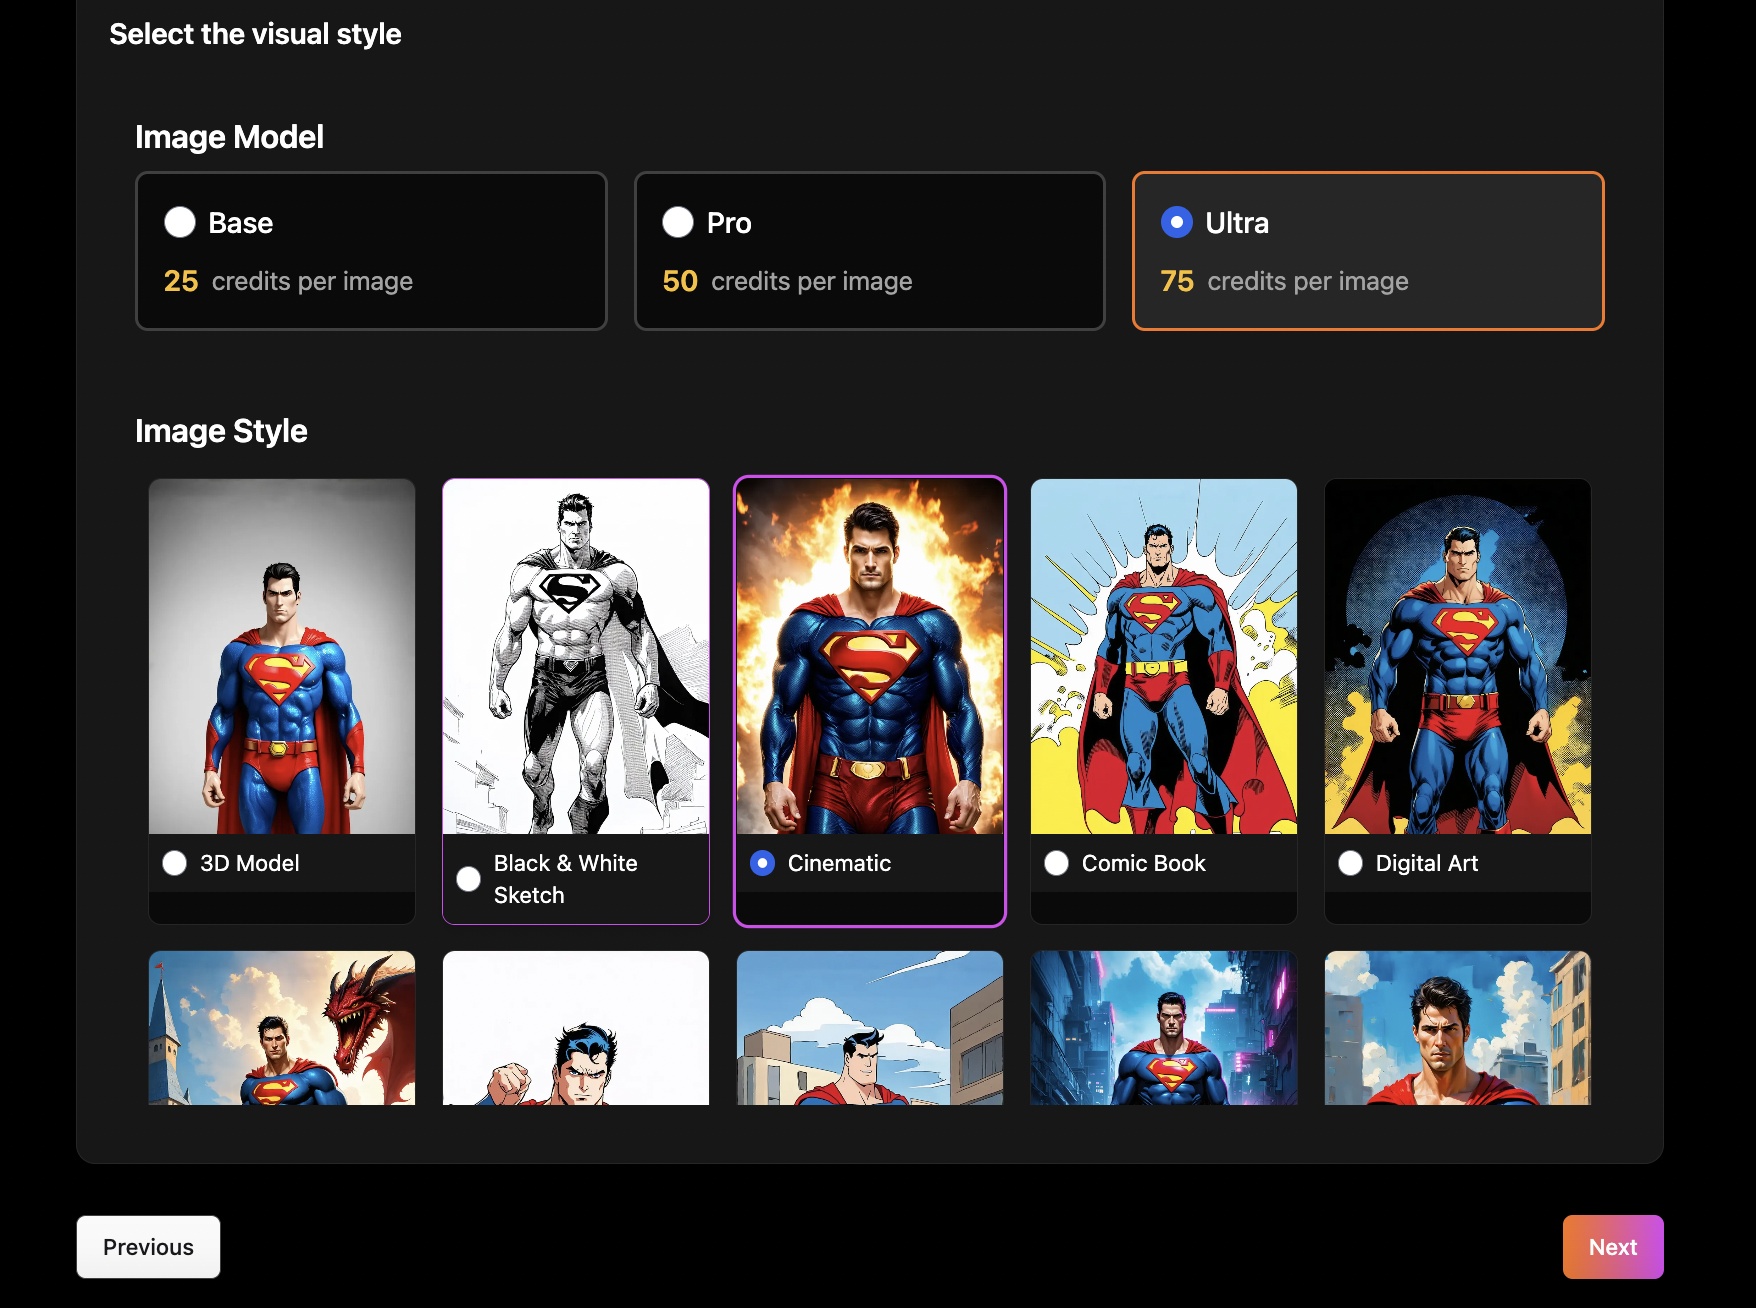Image resolution: width=1756 pixels, height=1308 pixels.
Task: Click the white-background manga-style fist thumbnail
Action: [x=576, y=1028]
